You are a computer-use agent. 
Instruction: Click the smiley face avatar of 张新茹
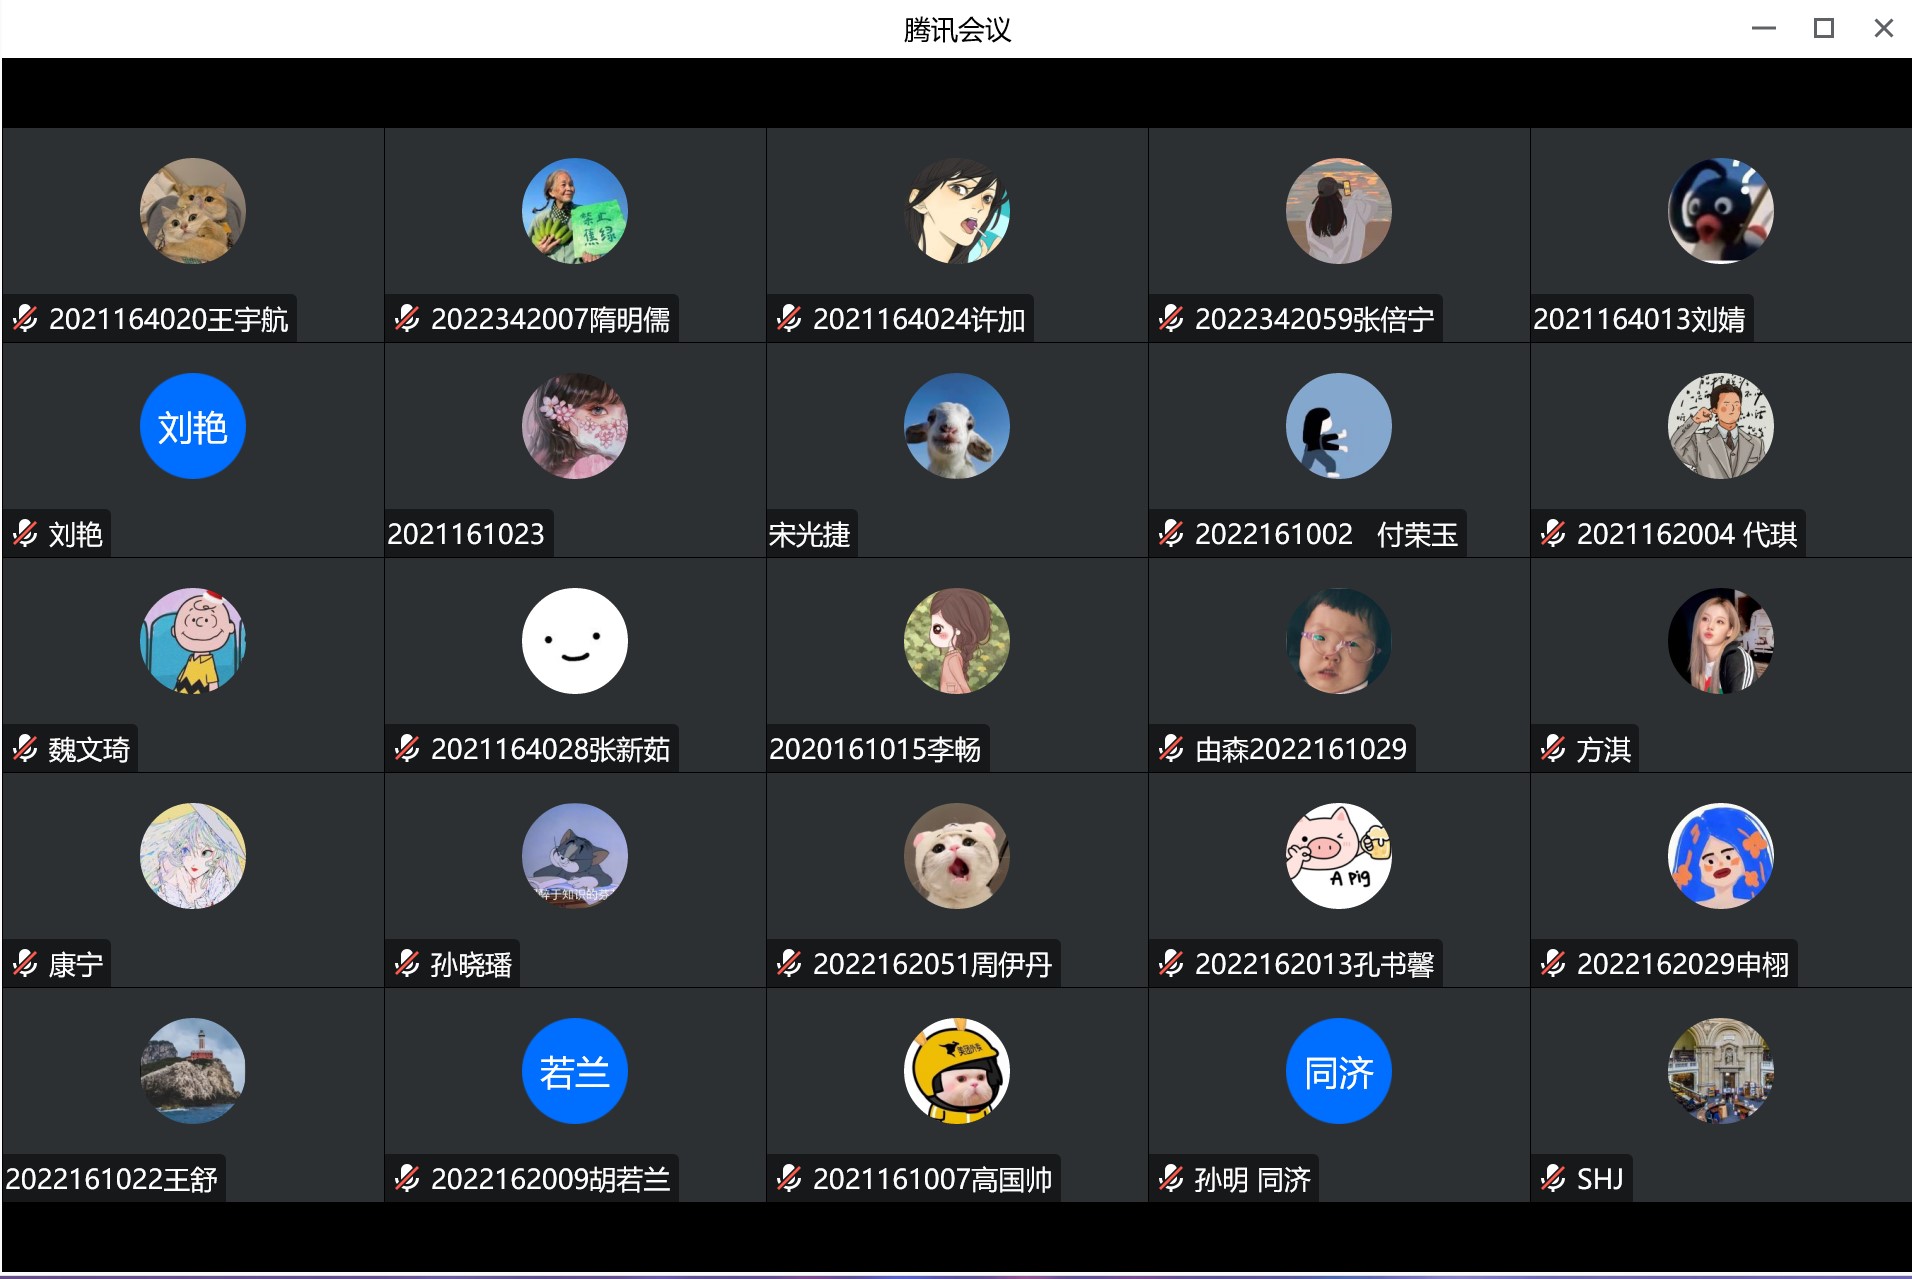[x=575, y=641]
